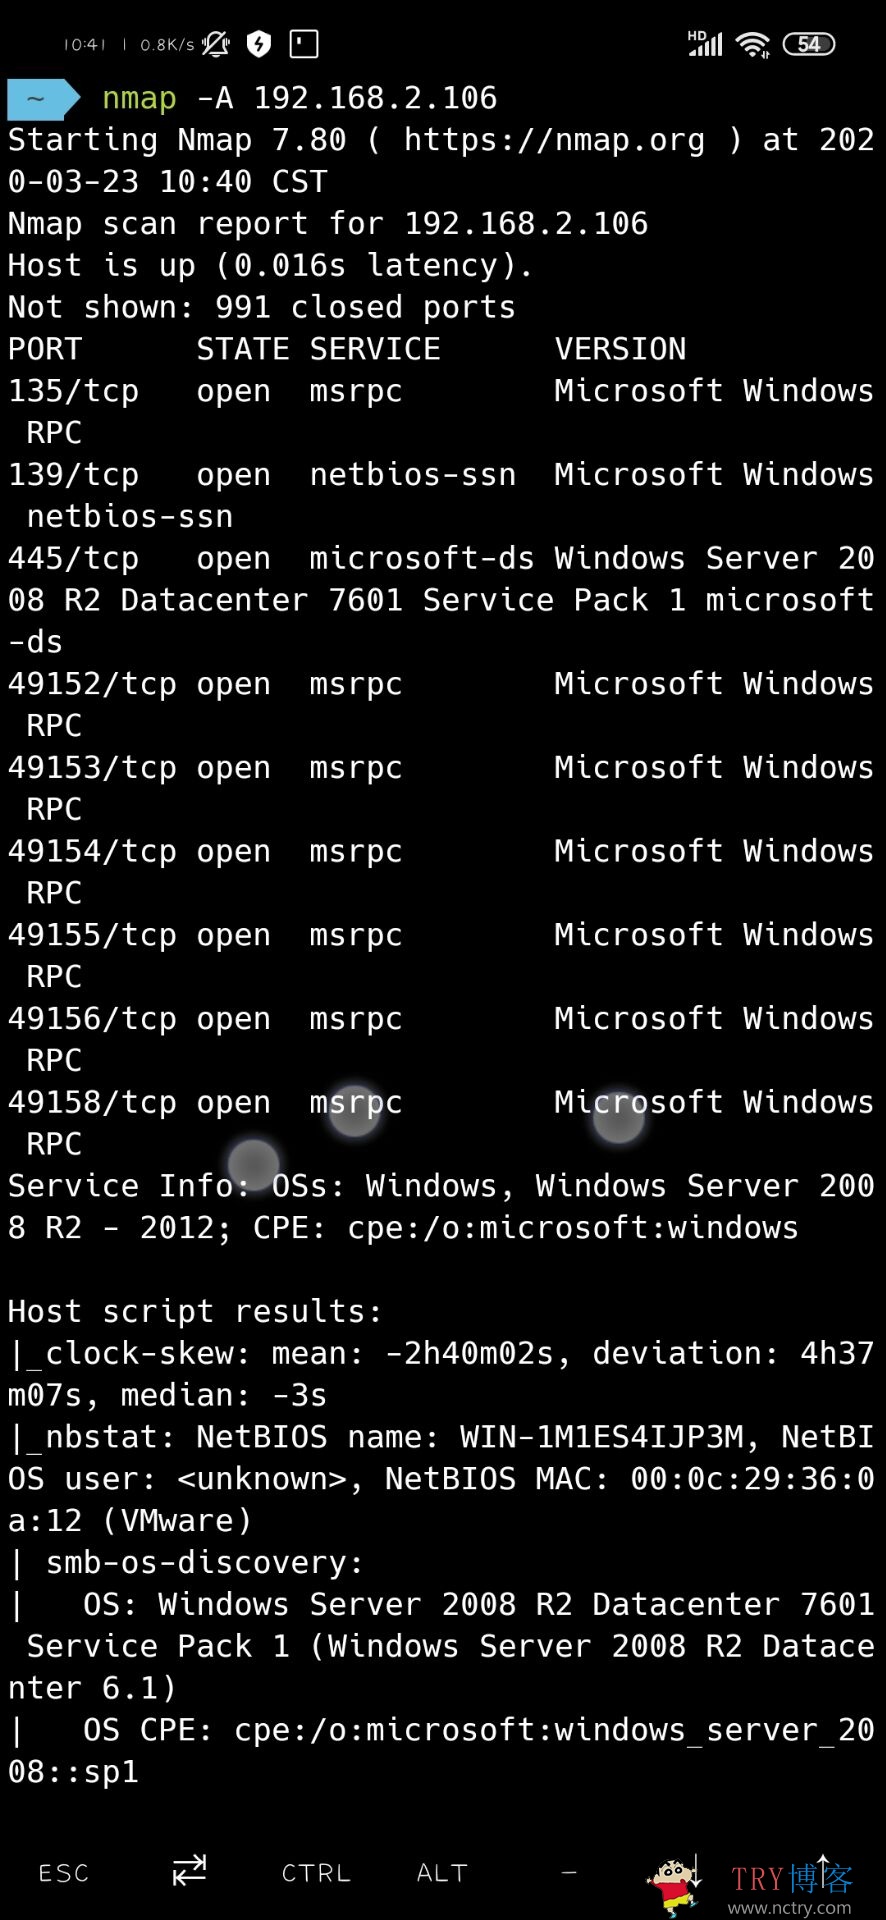The image size is (886, 1920).
Task: Open the www.nctry.com watermark link
Action: 790,1908
